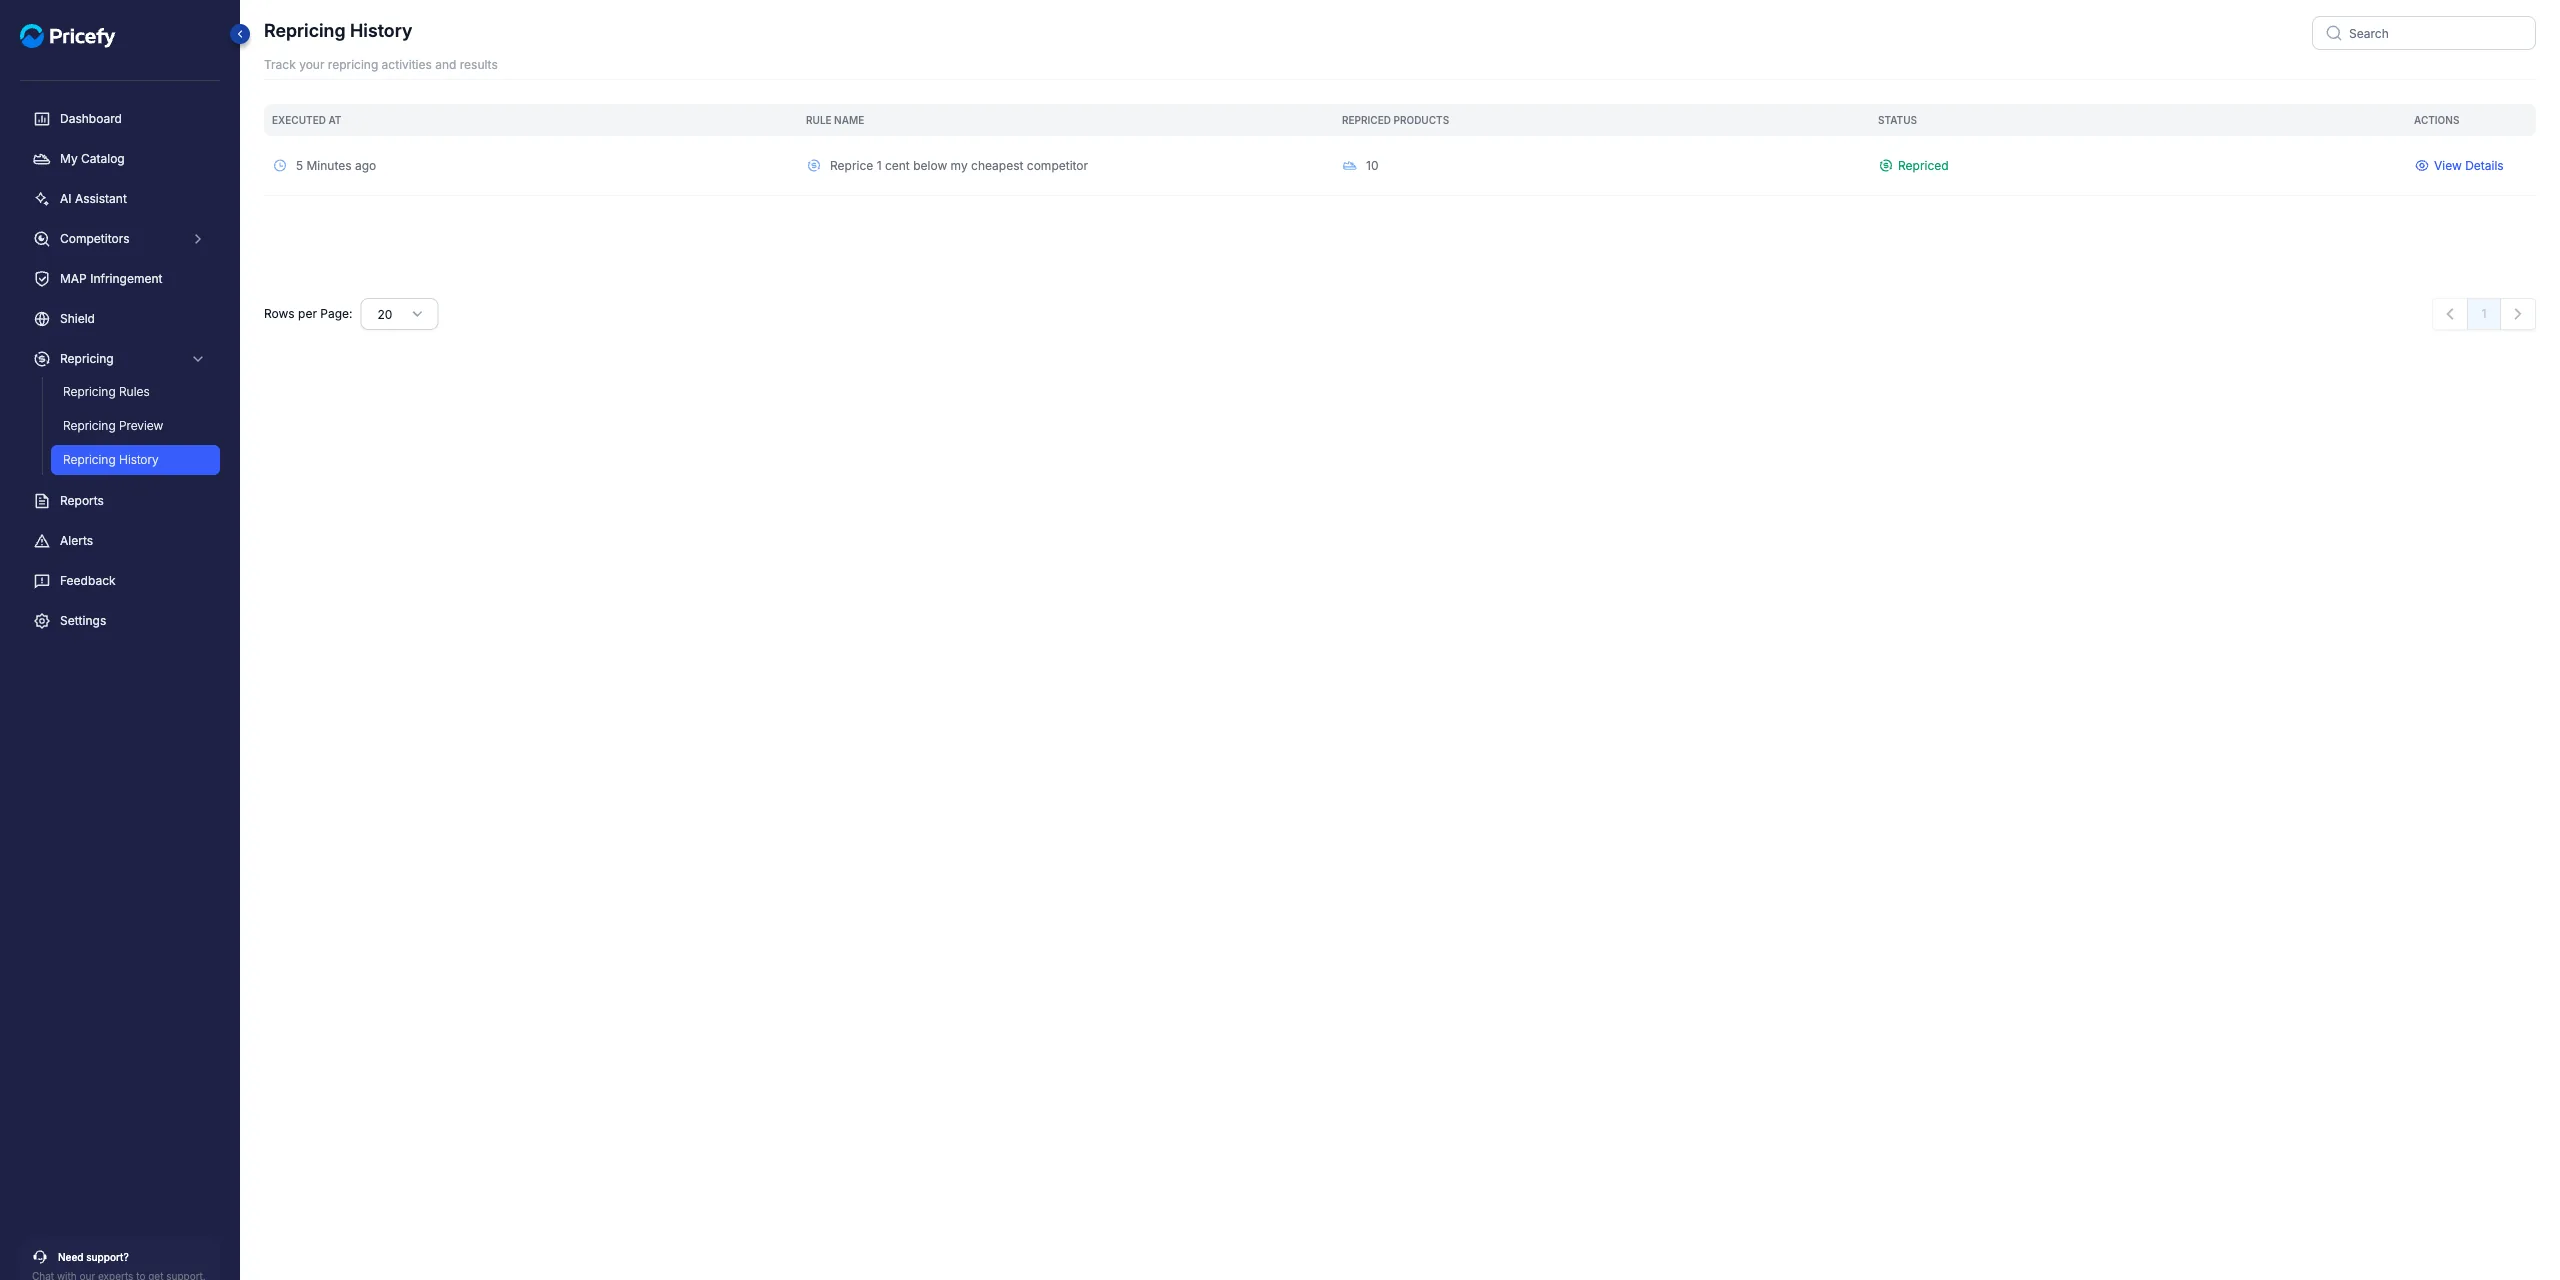Open the Feedback section

(120, 581)
